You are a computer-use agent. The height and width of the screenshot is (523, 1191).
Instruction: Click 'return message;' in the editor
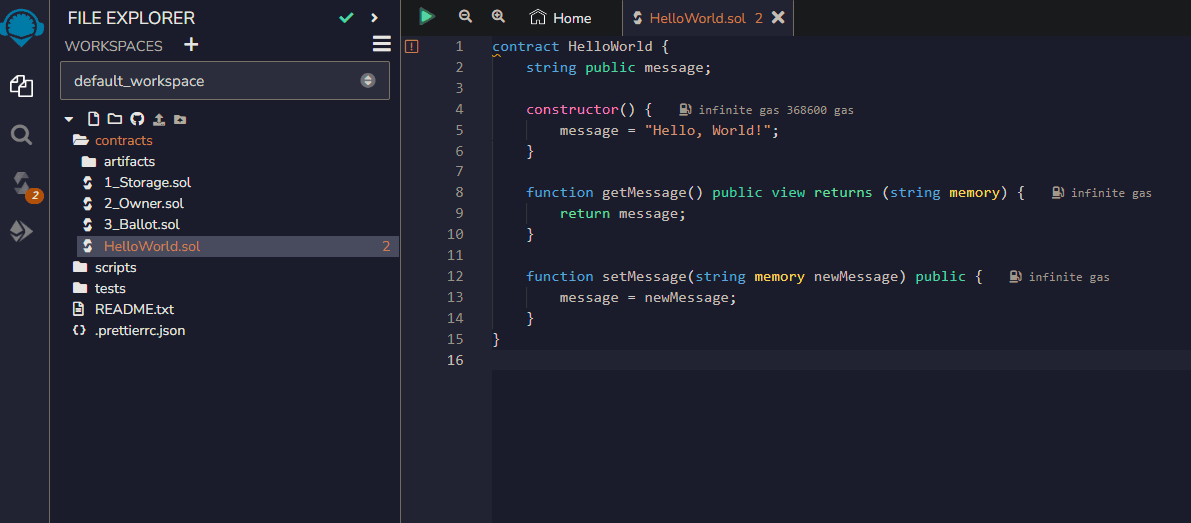point(623,214)
